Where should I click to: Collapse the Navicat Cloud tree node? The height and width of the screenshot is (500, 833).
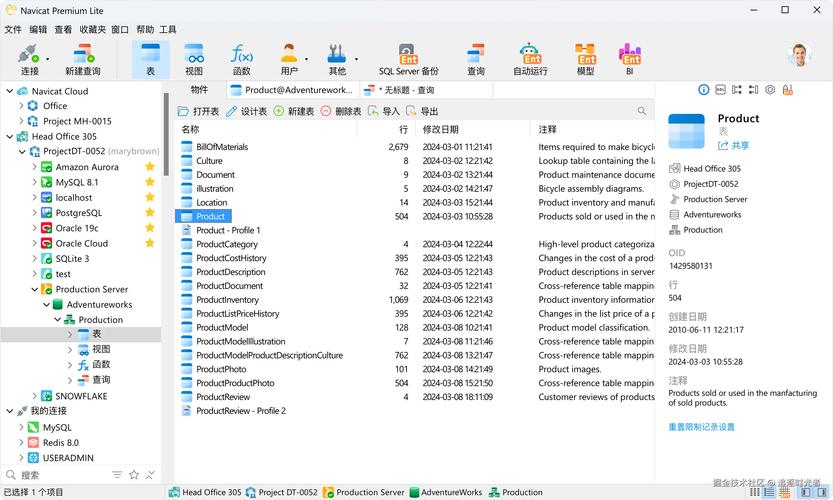click(x=10, y=91)
